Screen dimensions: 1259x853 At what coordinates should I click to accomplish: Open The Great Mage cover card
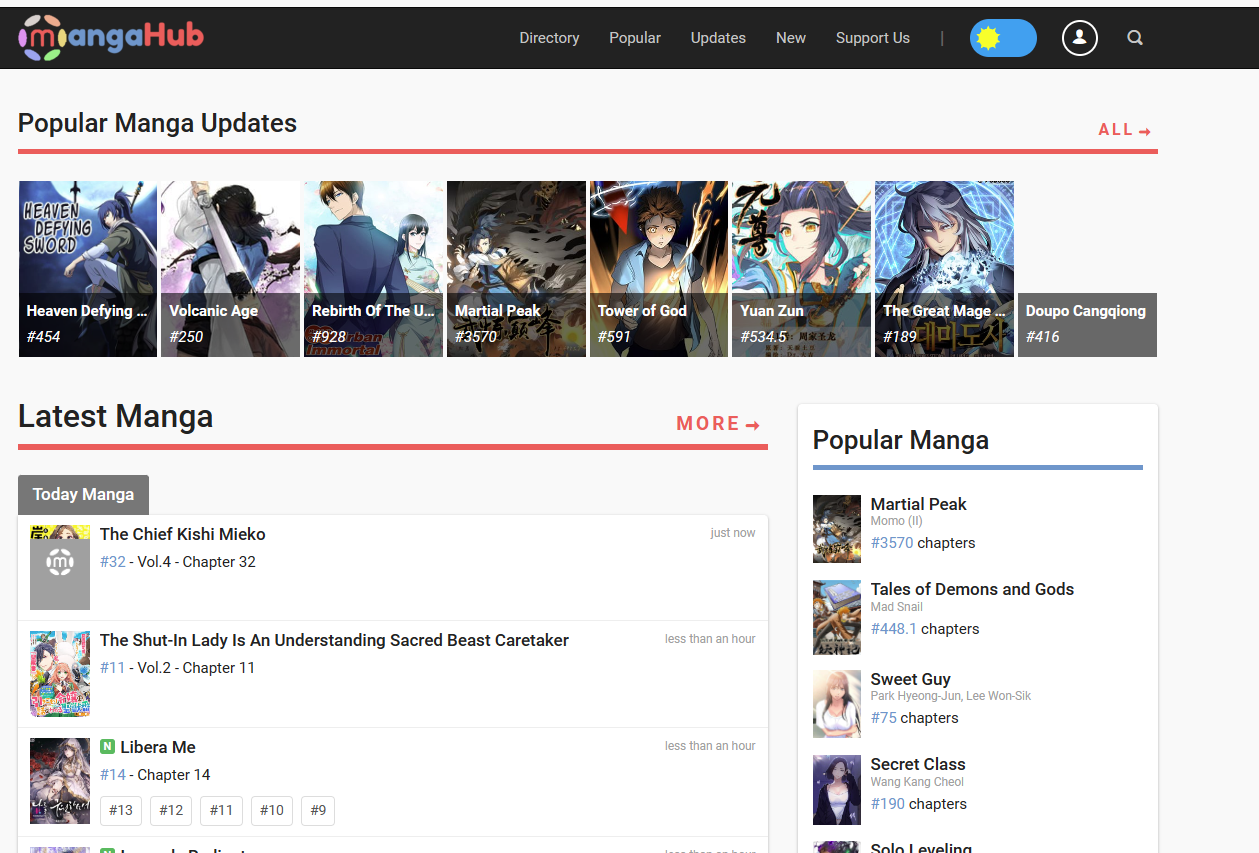tap(944, 269)
